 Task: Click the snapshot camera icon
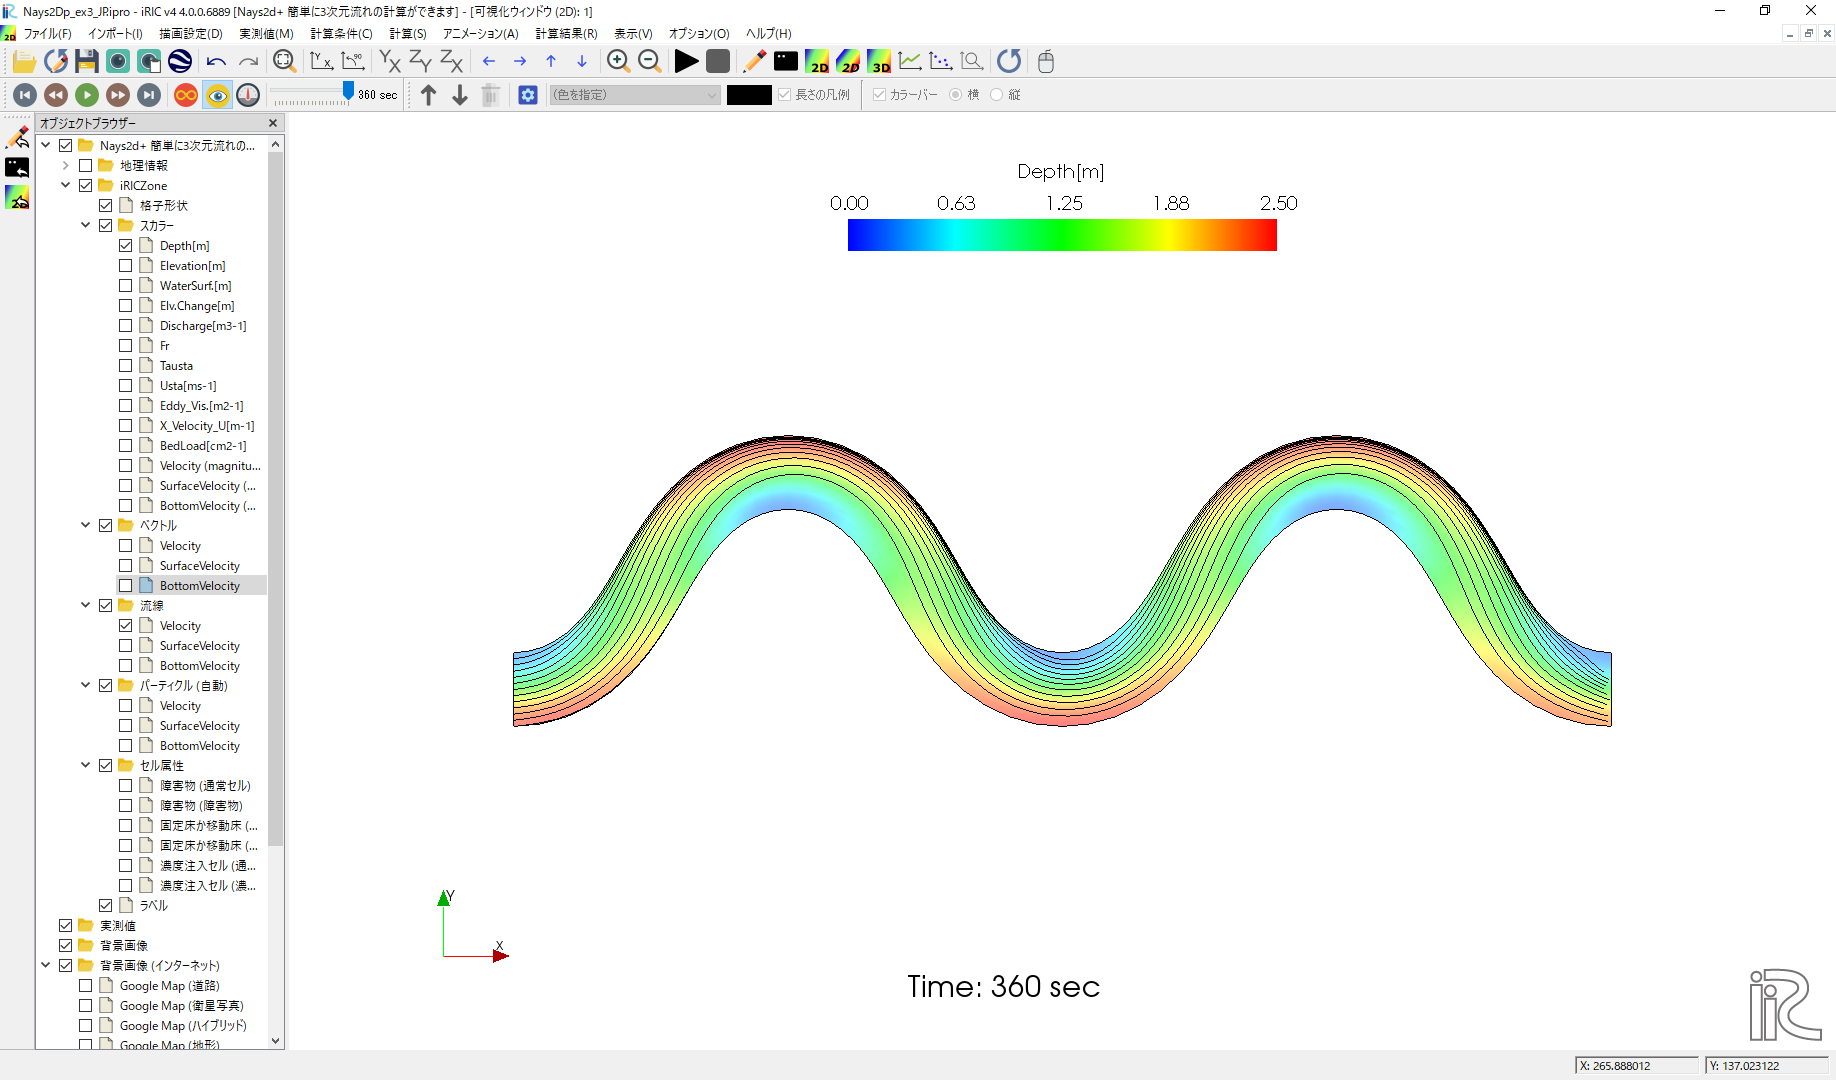pyautogui.click(x=118, y=62)
